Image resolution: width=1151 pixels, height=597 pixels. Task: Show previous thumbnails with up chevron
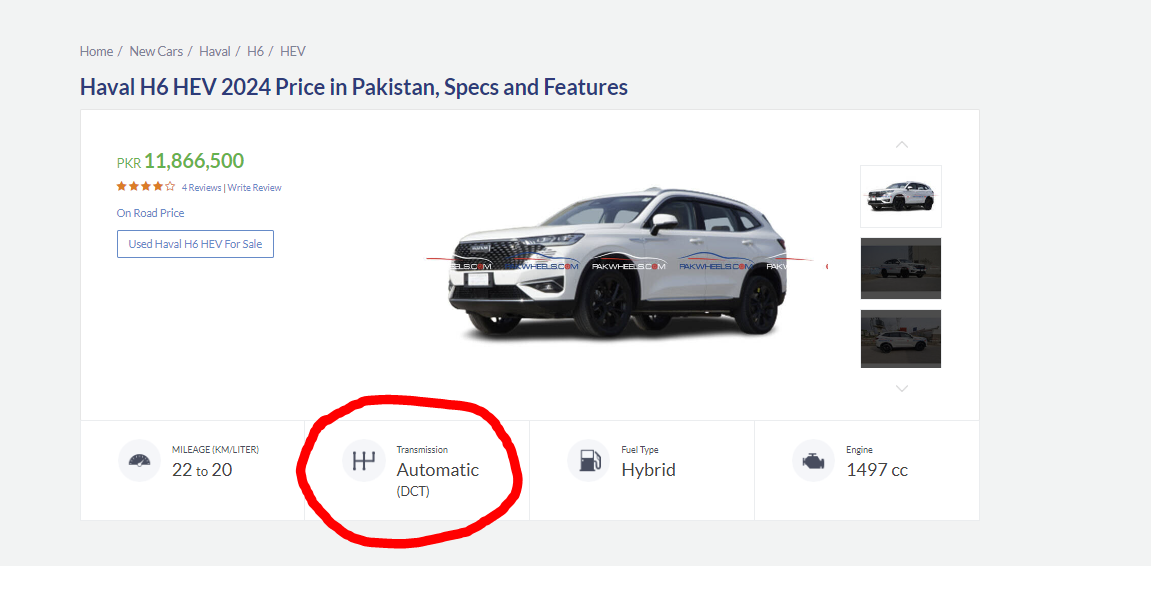pyautogui.click(x=901, y=145)
